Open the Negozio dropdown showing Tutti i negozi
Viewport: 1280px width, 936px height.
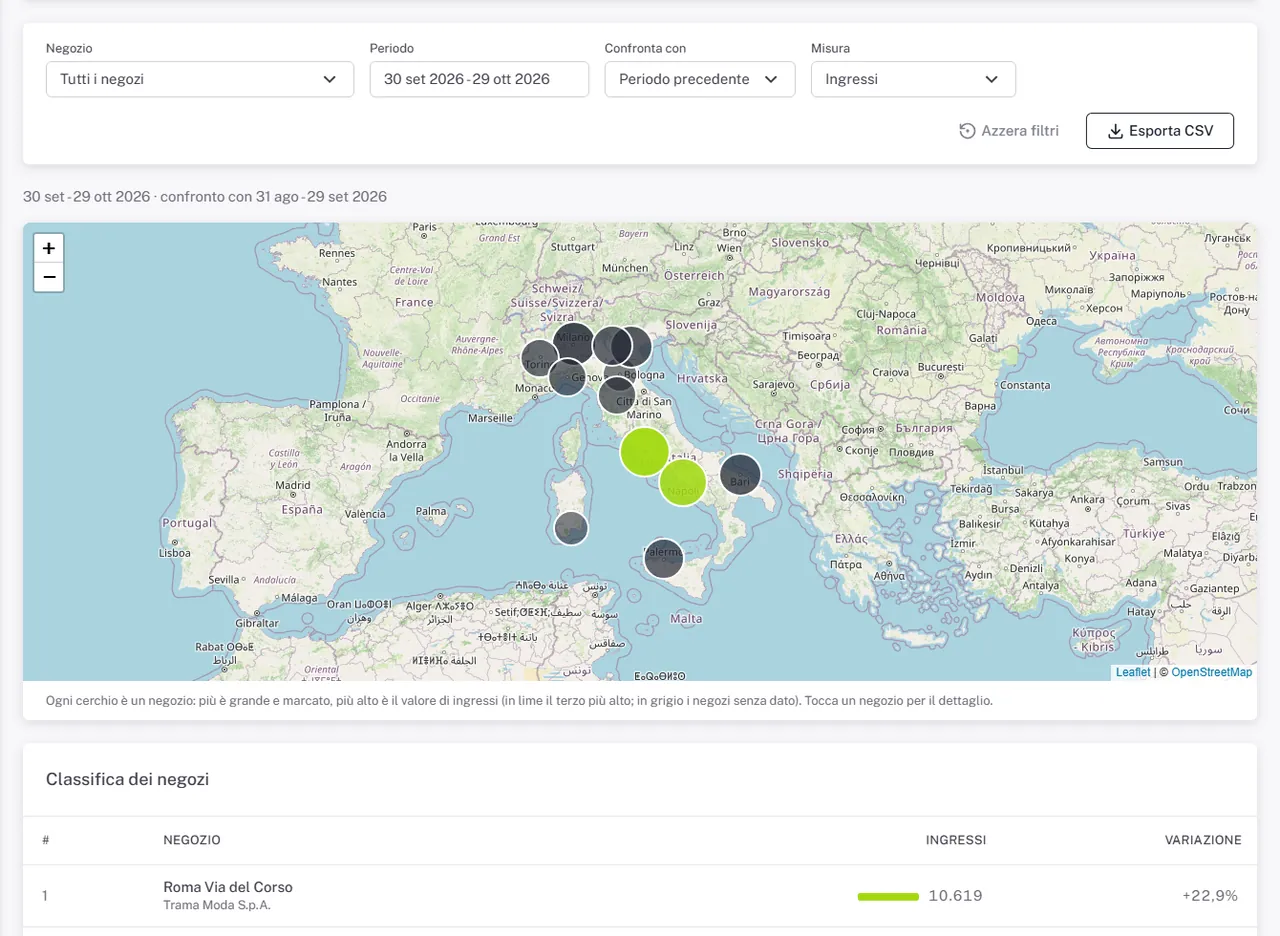click(x=200, y=79)
